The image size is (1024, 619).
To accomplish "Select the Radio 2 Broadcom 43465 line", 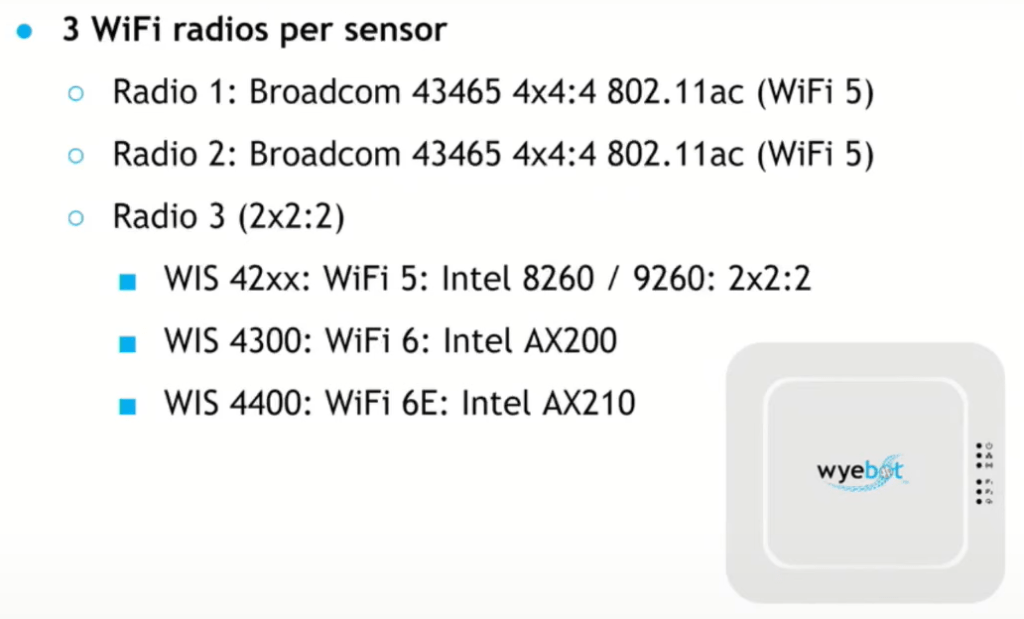I will 493,155.
